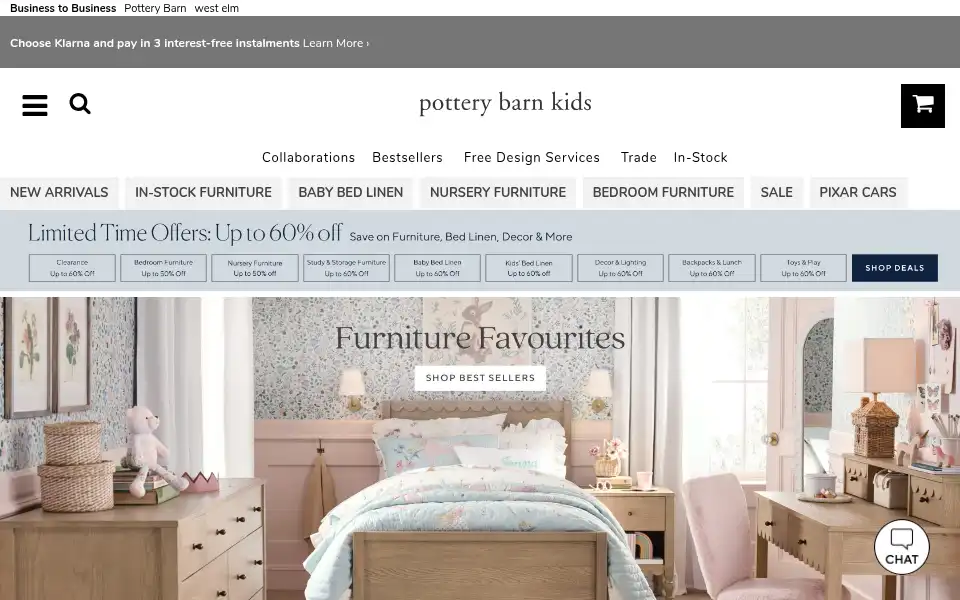Open the hamburger menu
The height and width of the screenshot is (600, 960).
(x=35, y=105)
